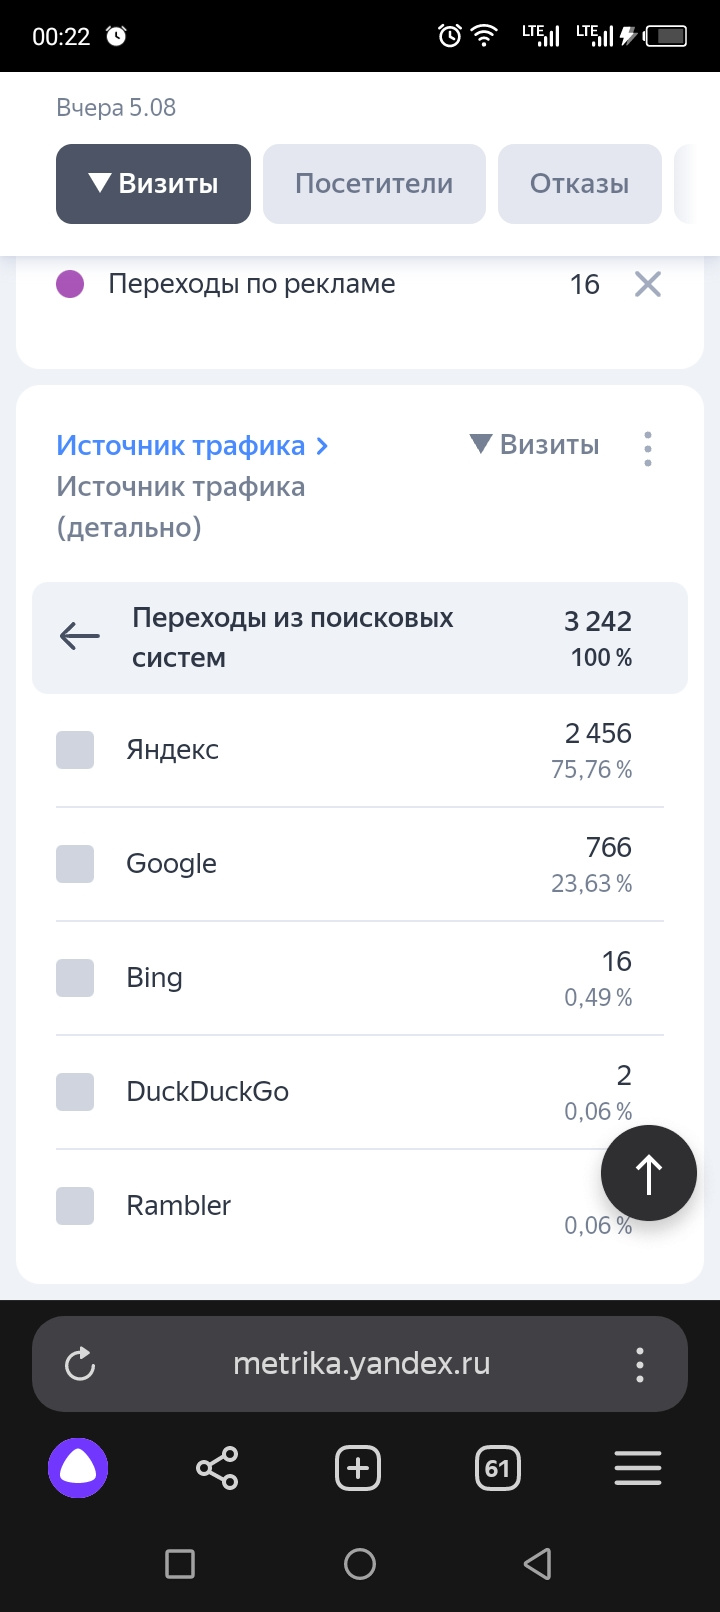Tap the metrika.yandex.ru address field

[x=361, y=1364]
